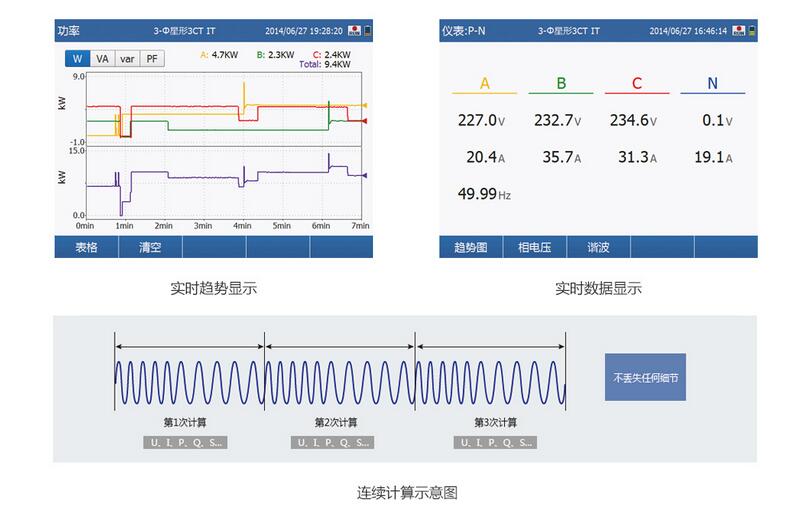Select phase A column header
Viewport: 789px width, 511px height.
tap(485, 84)
